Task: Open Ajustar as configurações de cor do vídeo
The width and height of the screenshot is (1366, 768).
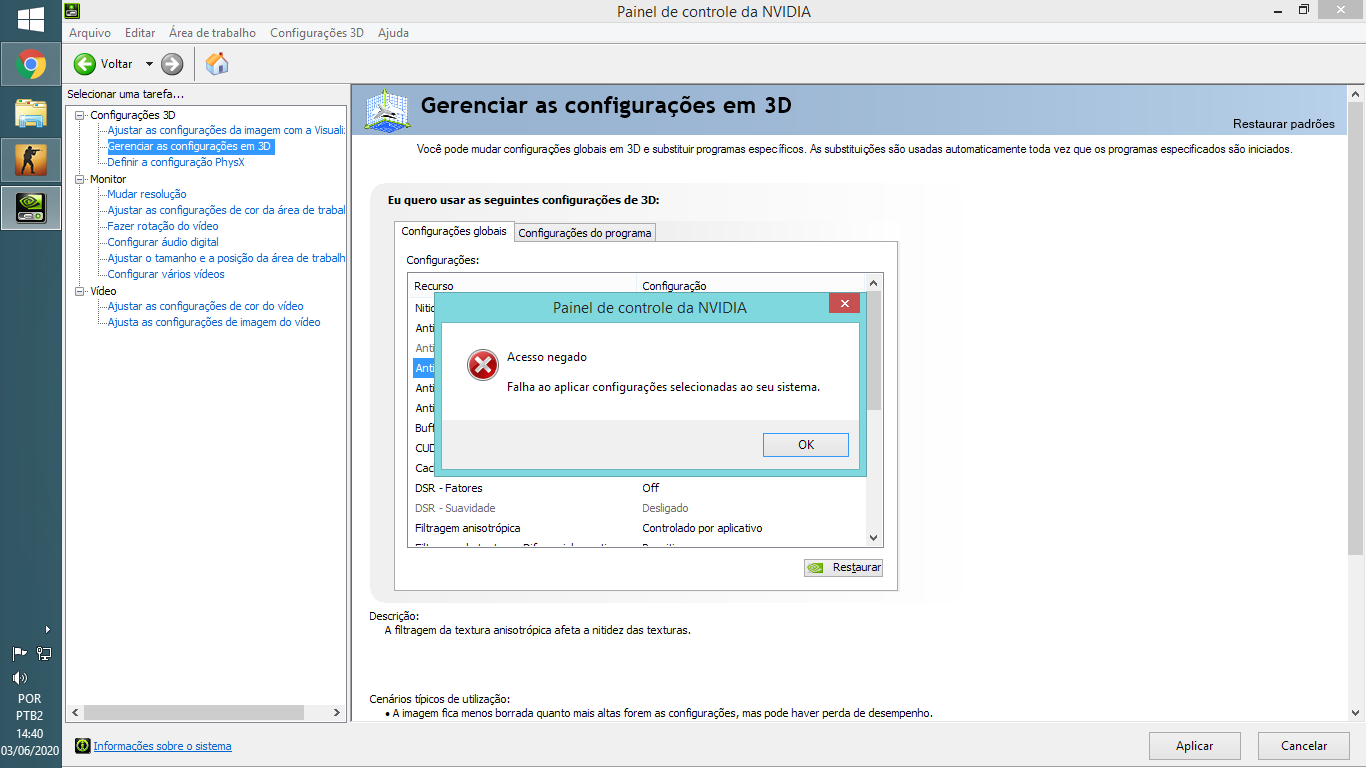Action: point(205,306)
